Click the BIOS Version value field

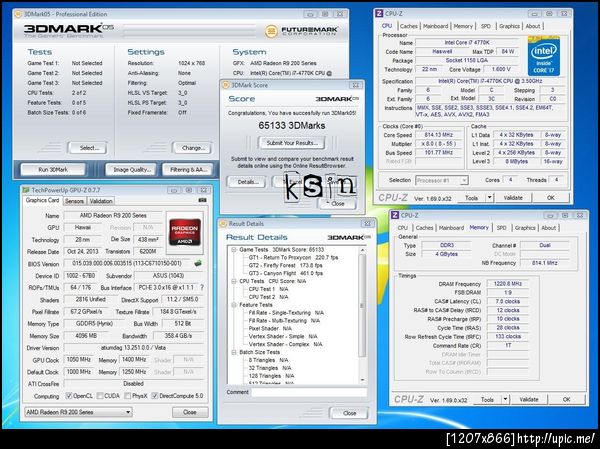tap(128, 263)
